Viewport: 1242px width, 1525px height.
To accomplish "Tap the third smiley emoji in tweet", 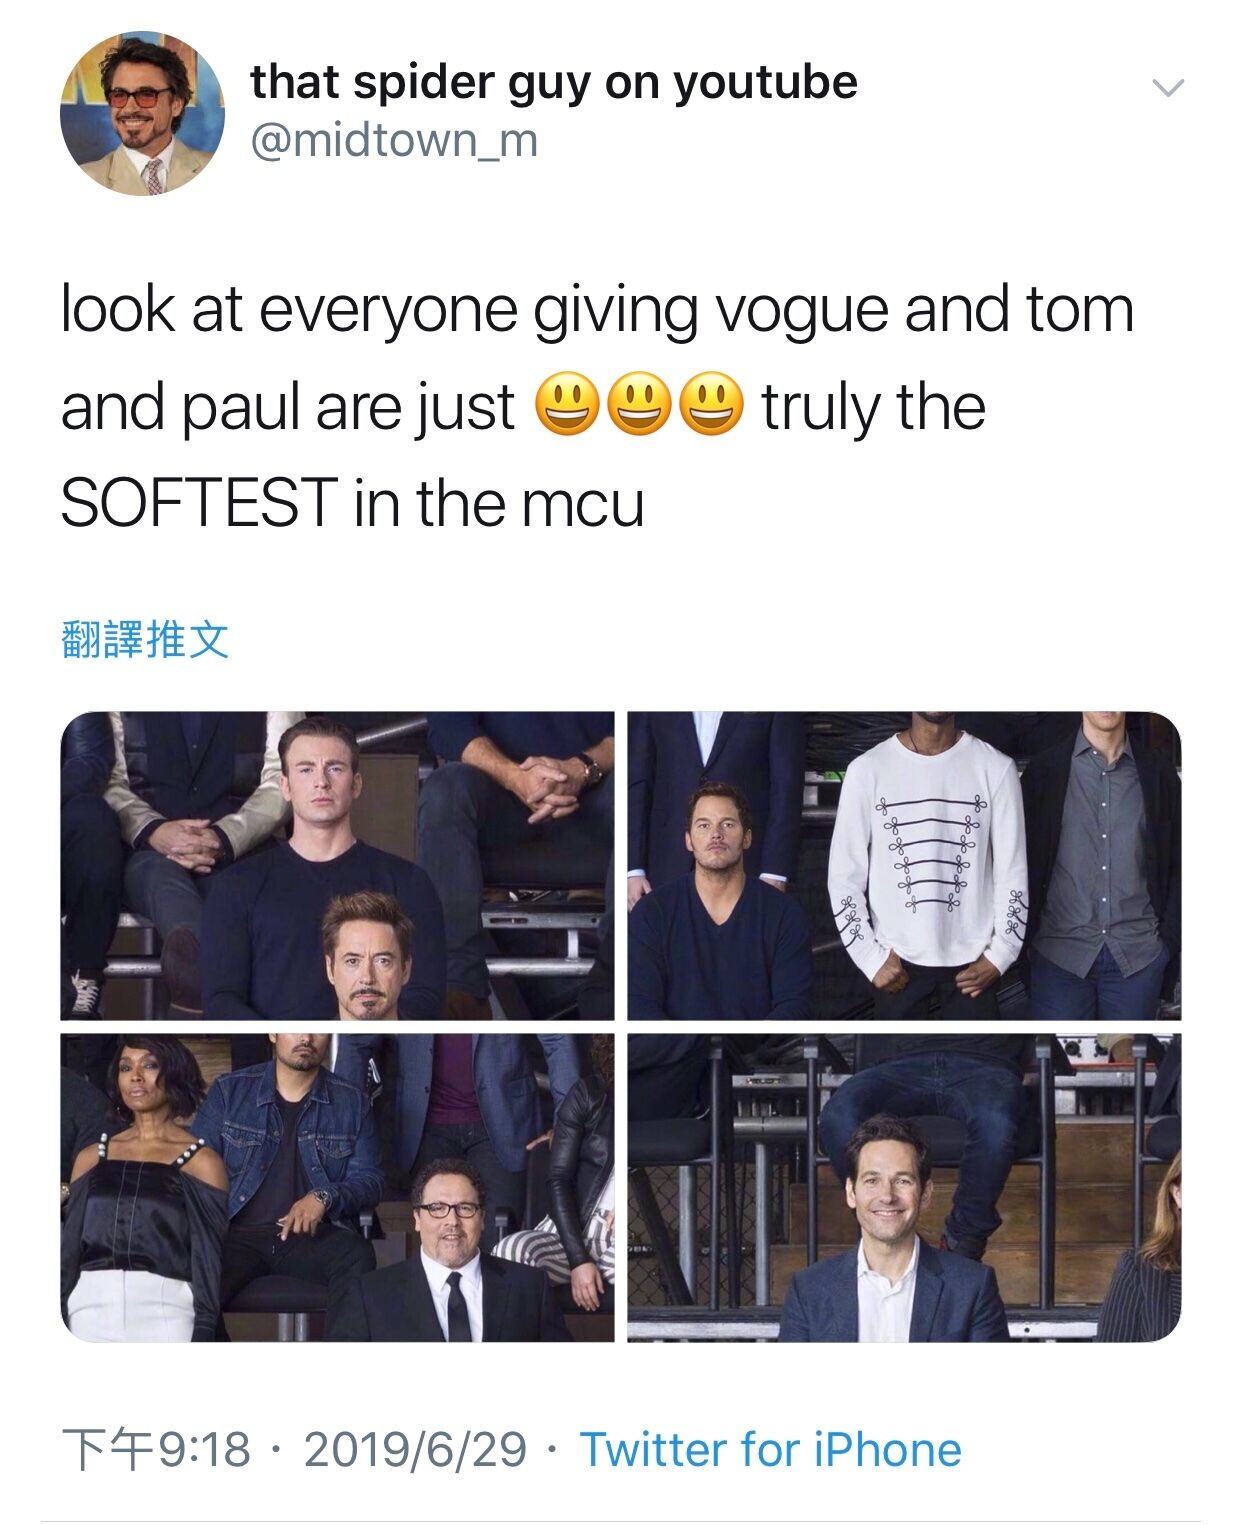I will pos(713,405).
